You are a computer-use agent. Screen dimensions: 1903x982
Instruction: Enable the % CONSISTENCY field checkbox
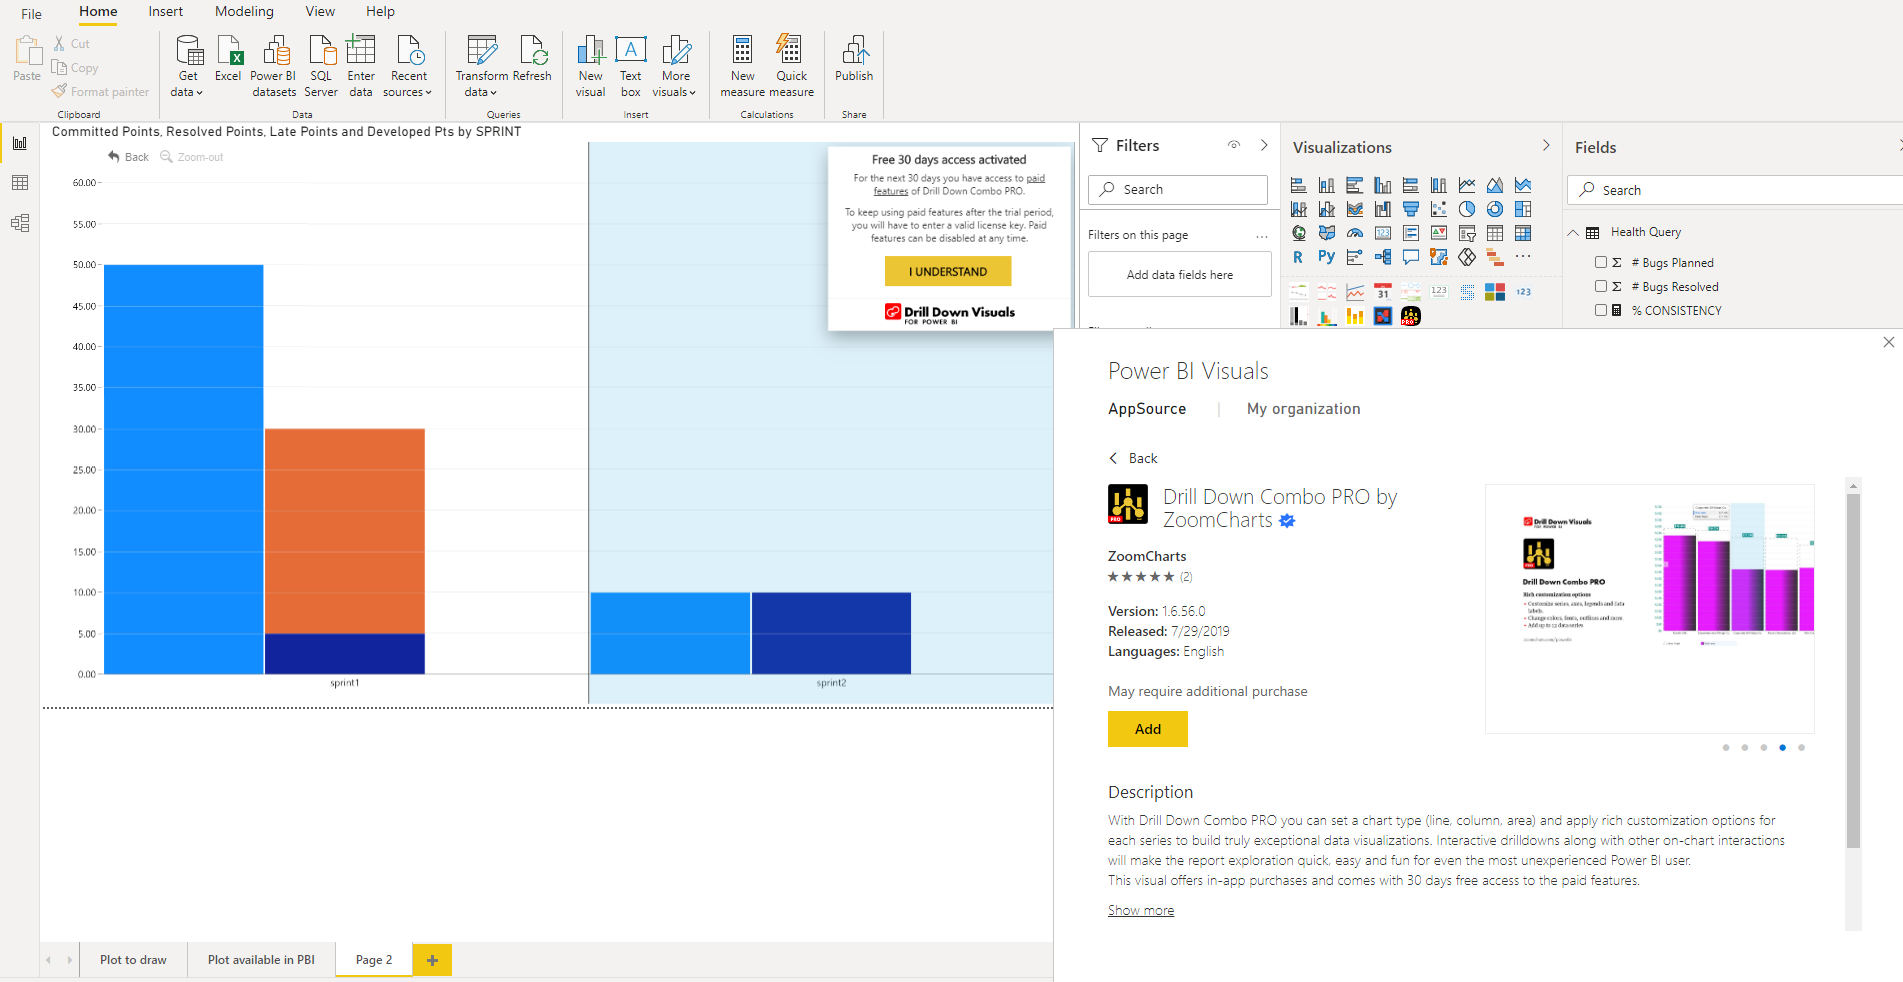(x=1601, y=310)
